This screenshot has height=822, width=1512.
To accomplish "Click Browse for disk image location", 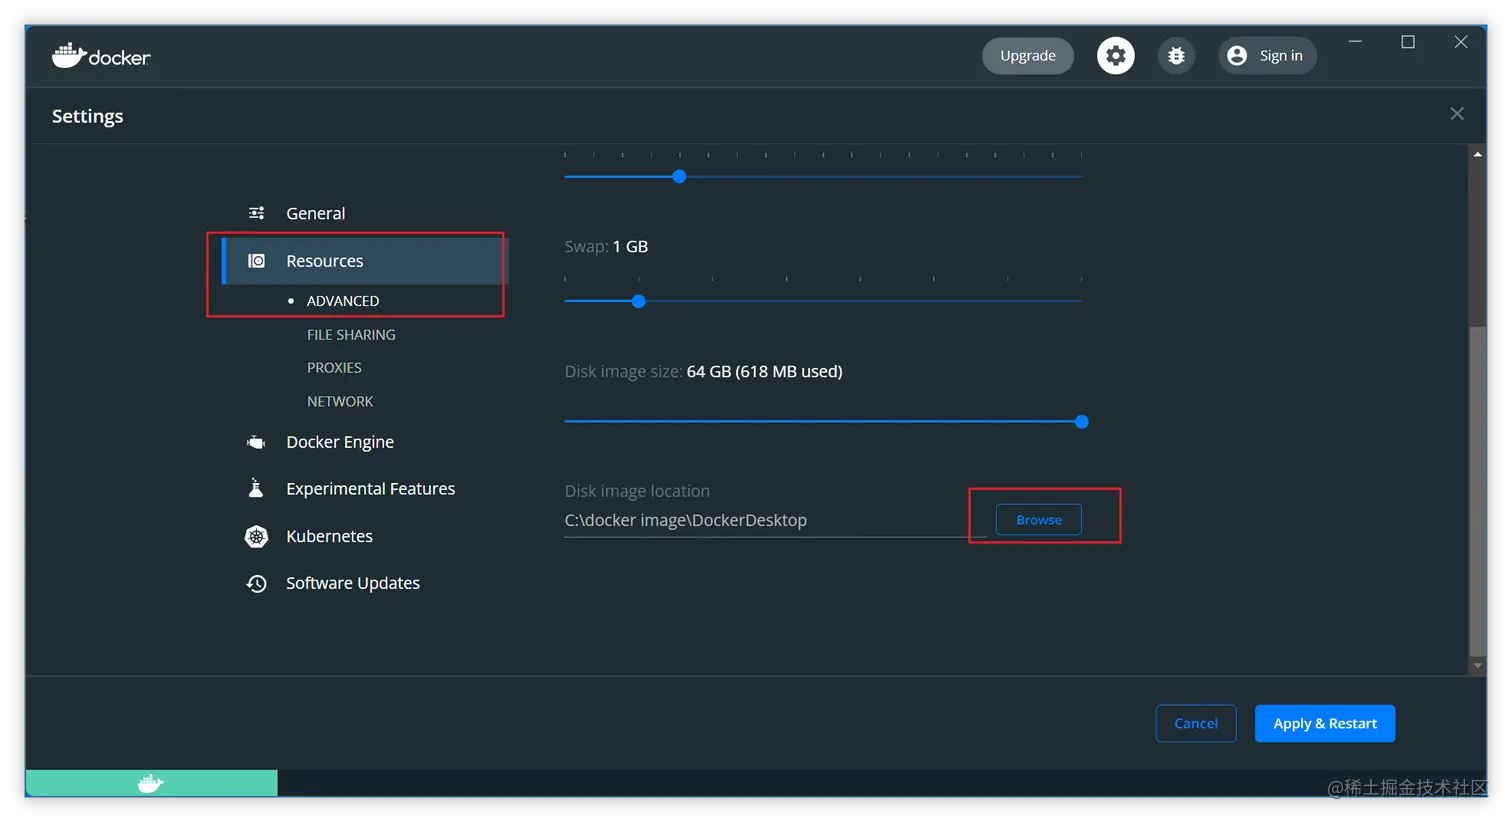I will tap(1039, 520).
